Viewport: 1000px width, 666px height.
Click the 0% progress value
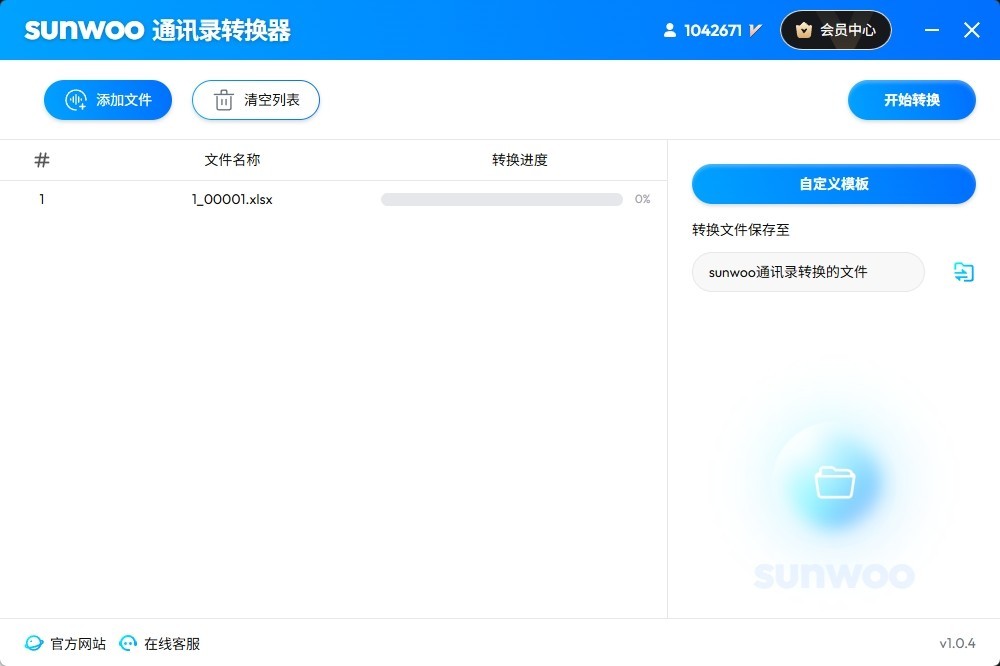coord(642,200)
